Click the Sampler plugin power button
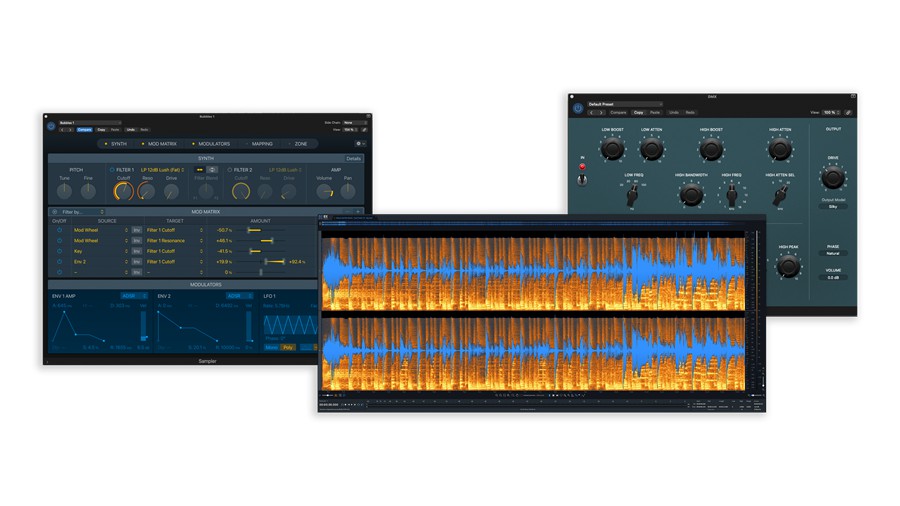This screenshot has width=900, height=506. pyautogui.click(x=50, y=127)
